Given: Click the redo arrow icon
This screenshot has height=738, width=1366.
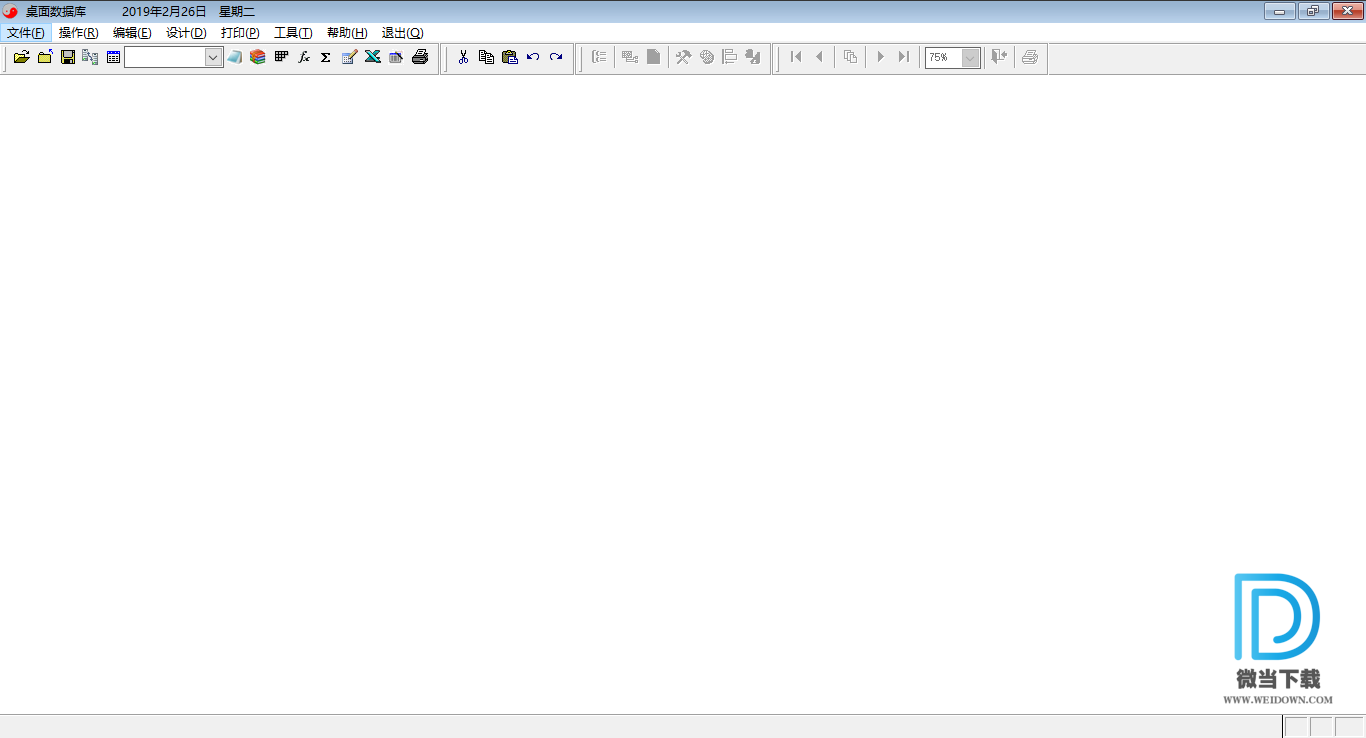Looking at the screenshot, I should coord(556,57).
